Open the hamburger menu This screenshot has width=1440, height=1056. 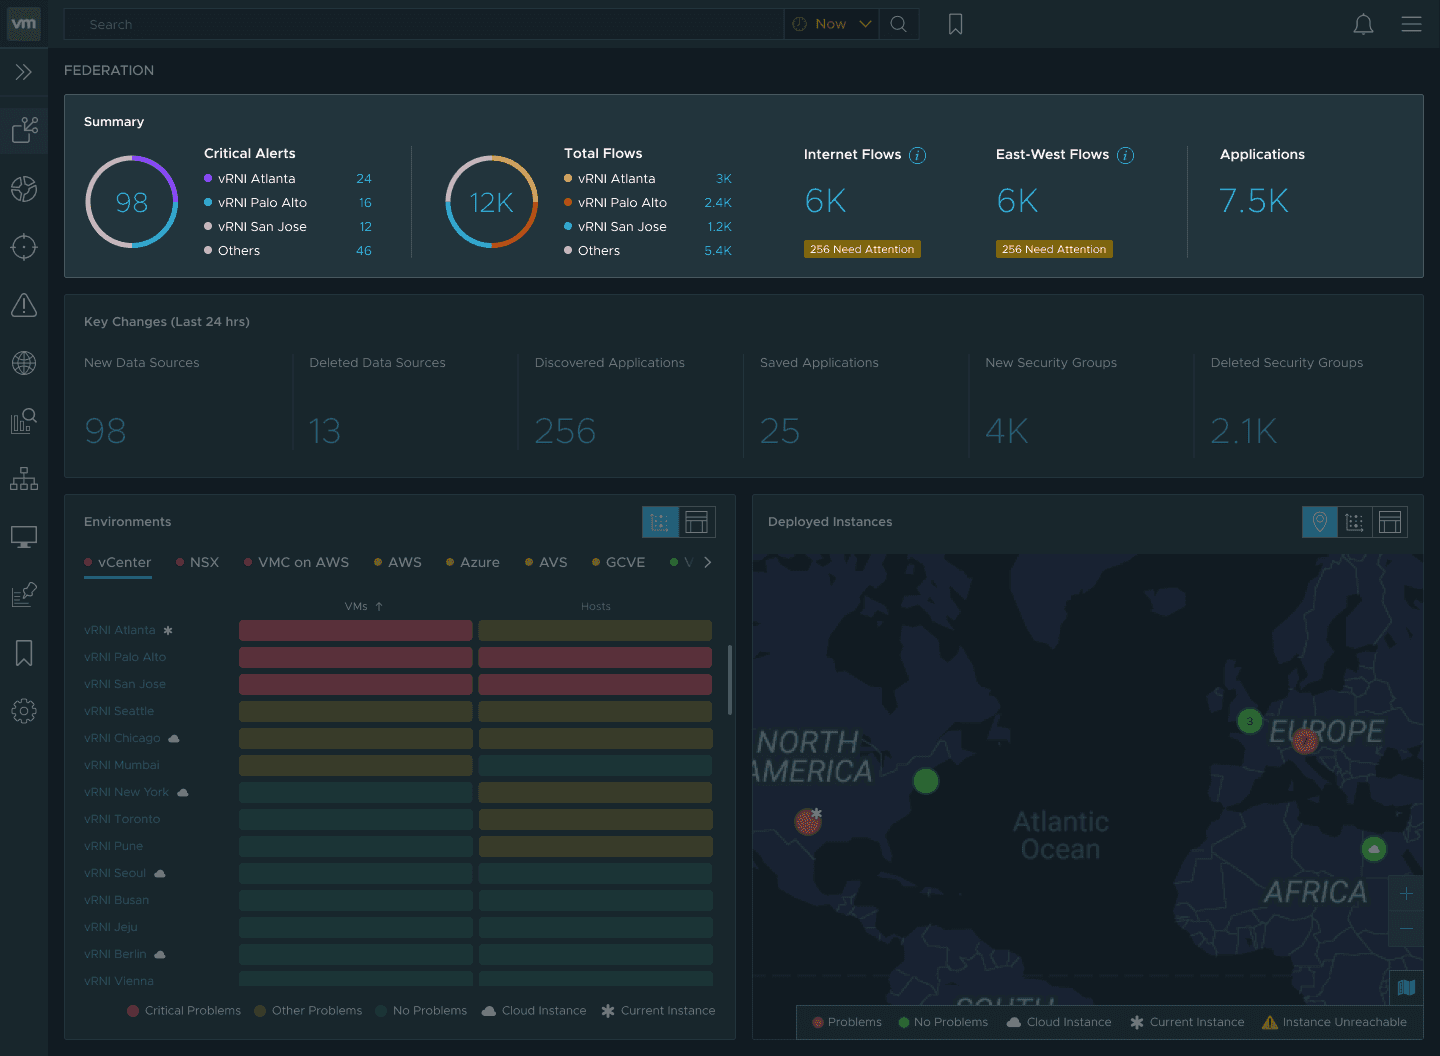click(x=1411, y=24)
